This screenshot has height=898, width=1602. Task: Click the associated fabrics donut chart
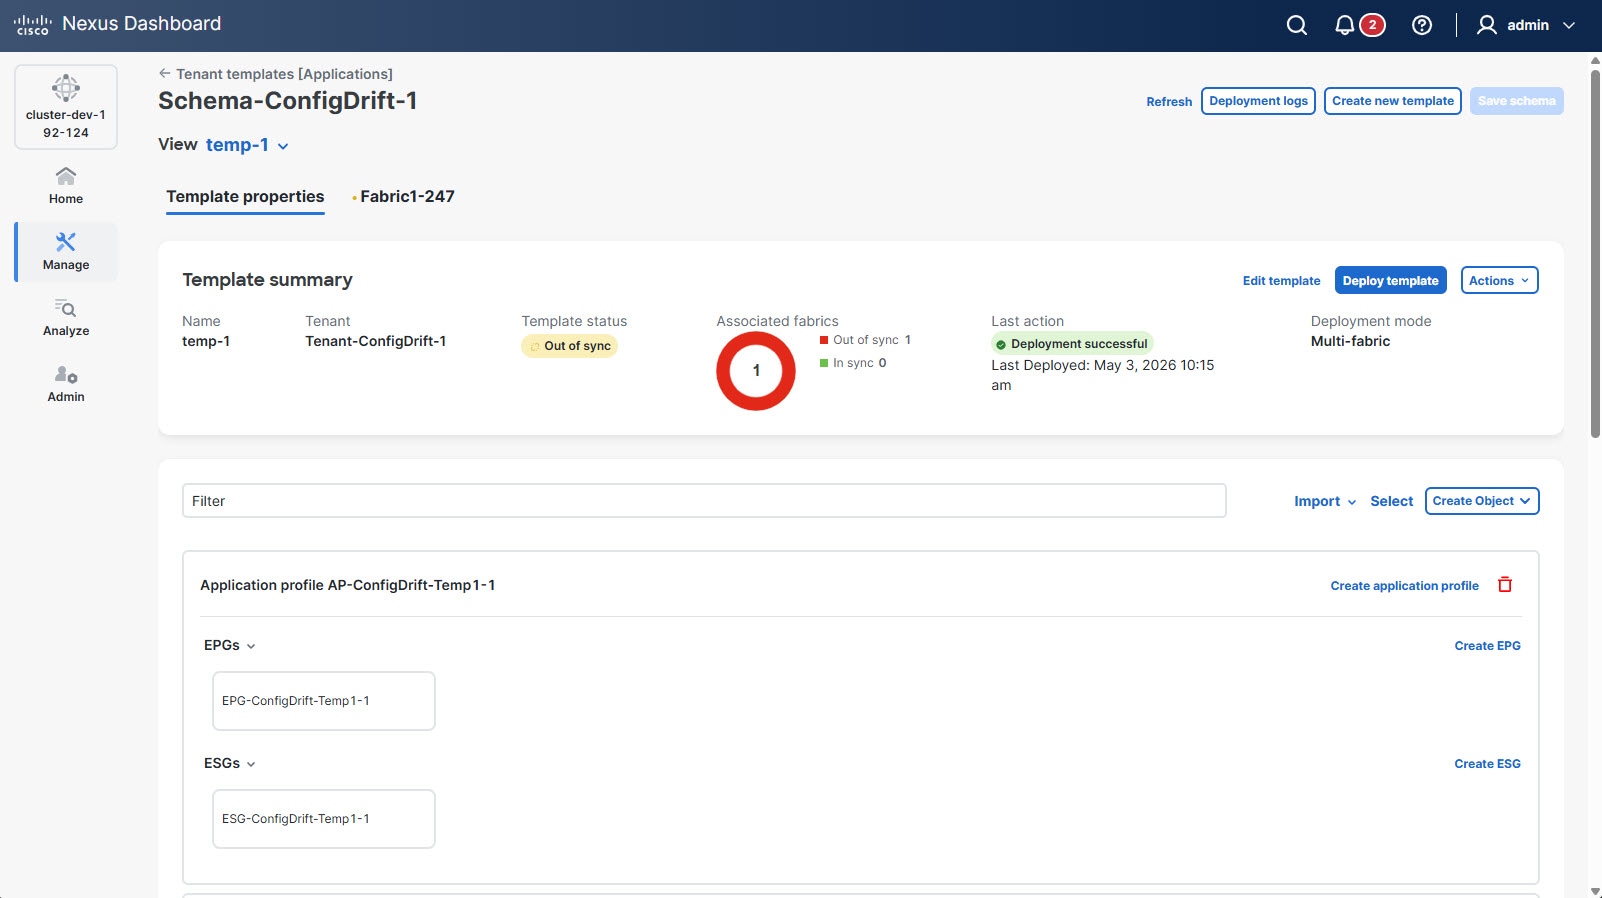(756, 371)
